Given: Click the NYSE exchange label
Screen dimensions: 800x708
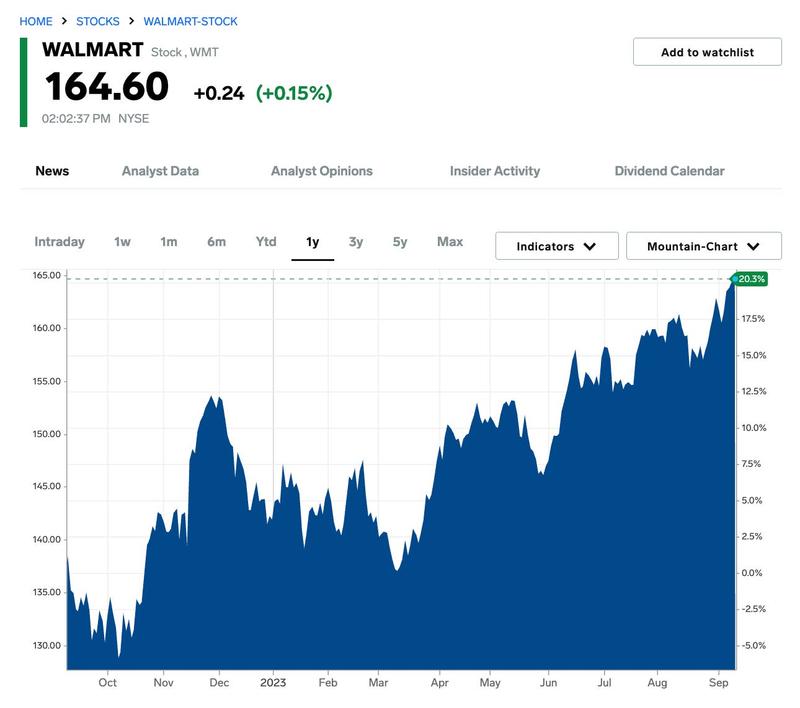Looking at the screenshot, I should click(134, 119).
